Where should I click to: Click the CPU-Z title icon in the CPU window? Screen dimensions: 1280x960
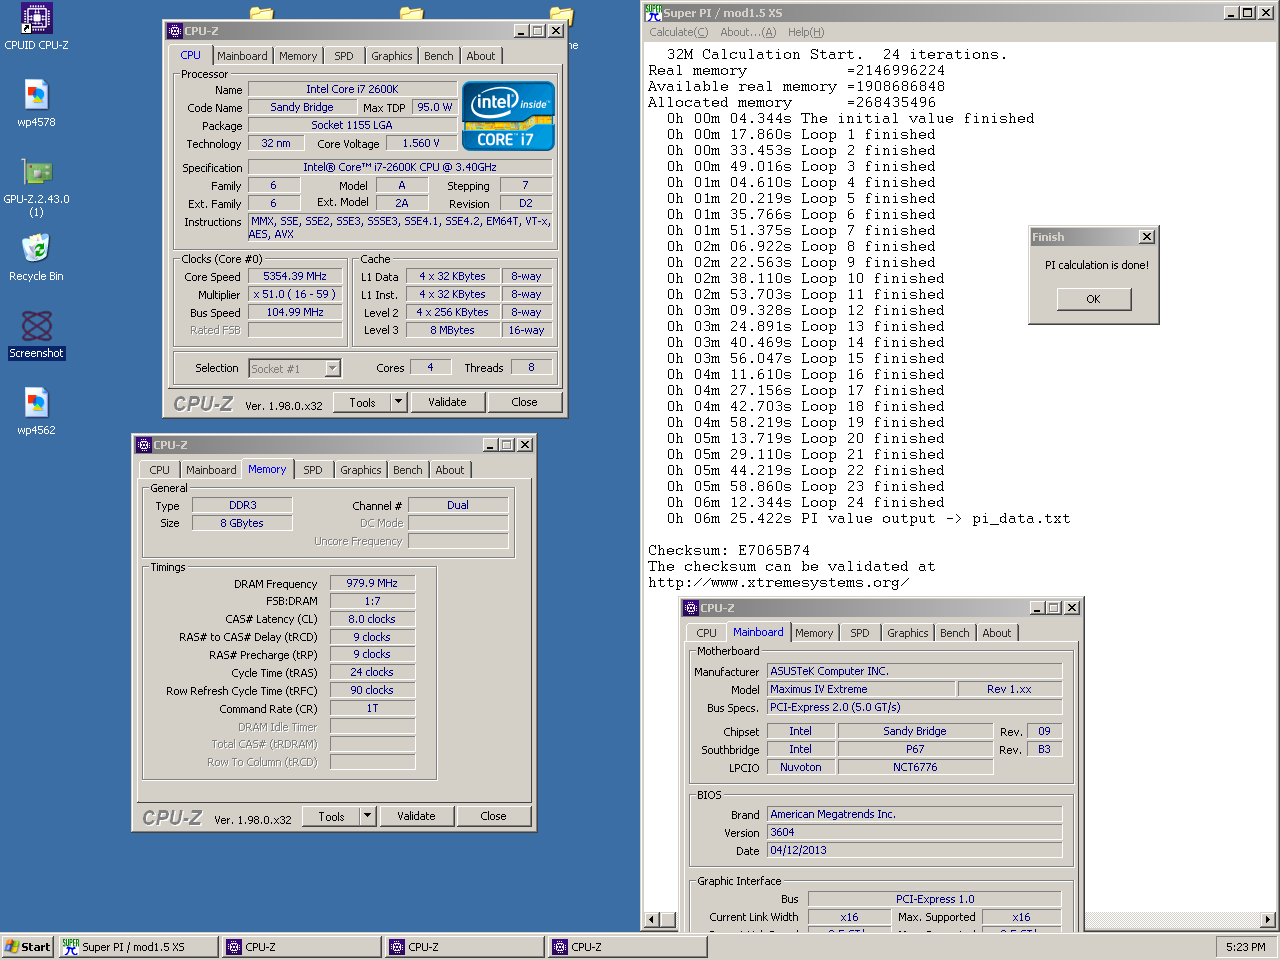click(x=175, y=31)
